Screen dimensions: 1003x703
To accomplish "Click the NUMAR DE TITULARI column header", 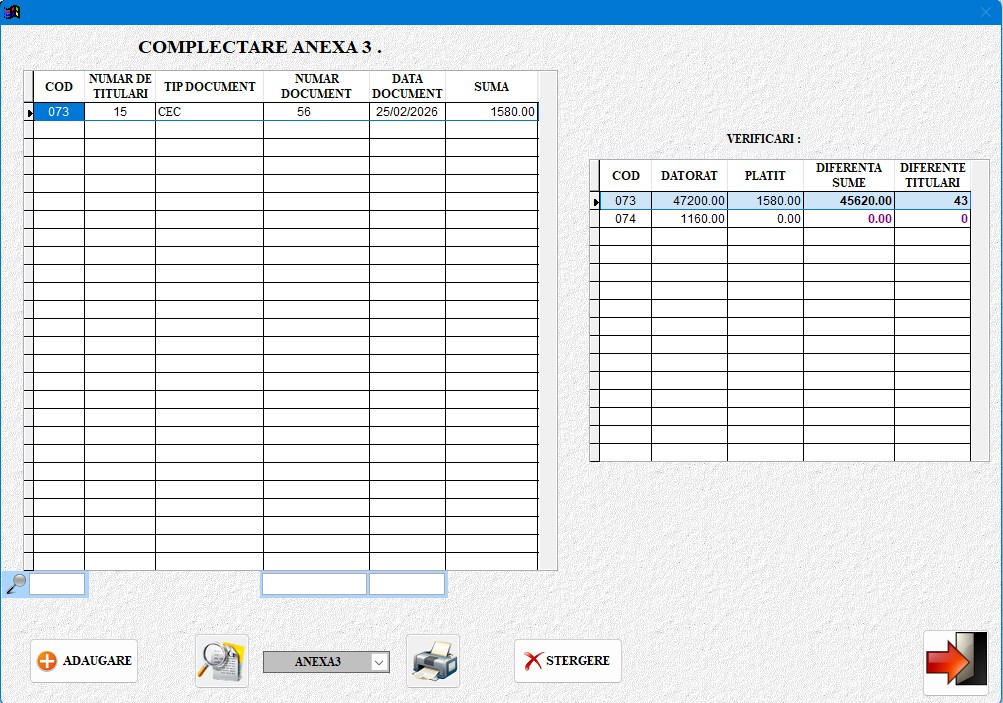I will coord(120,87).
